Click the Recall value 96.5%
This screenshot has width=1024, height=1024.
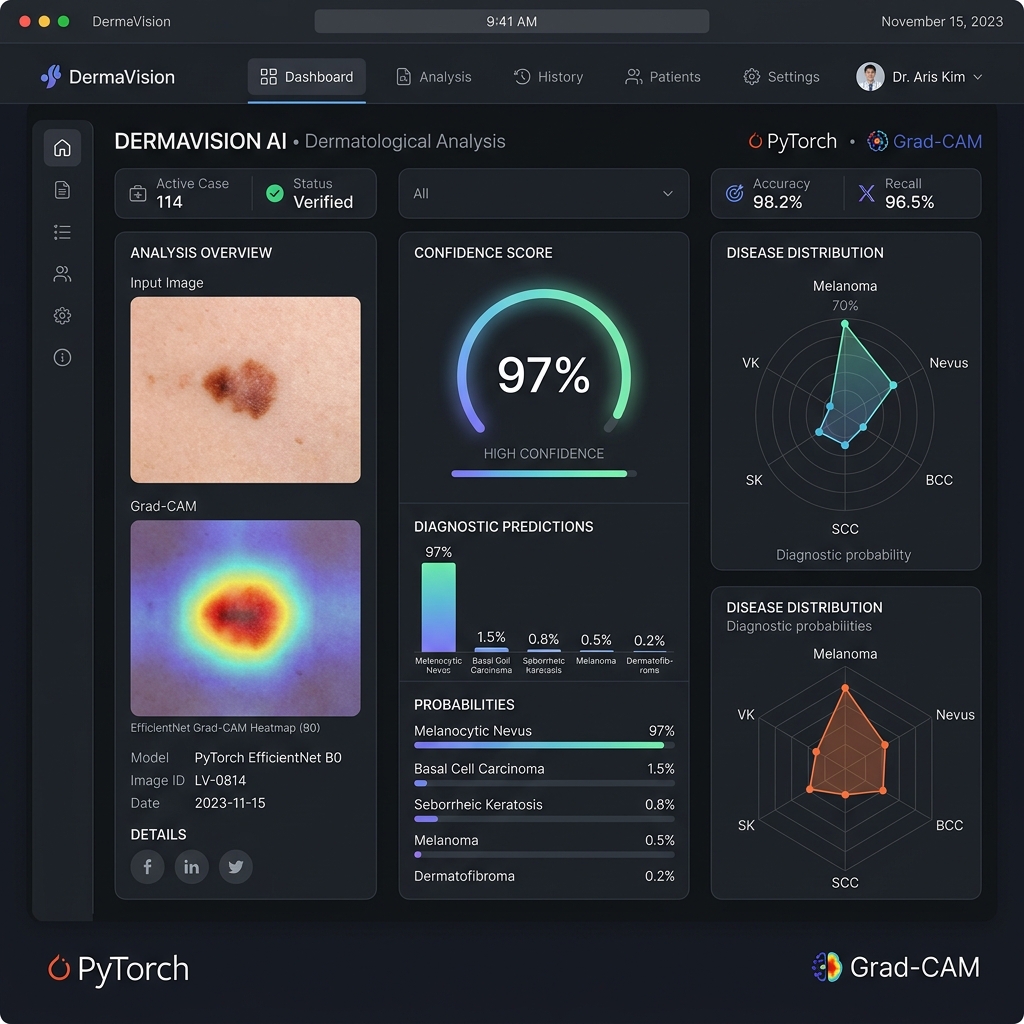[x=909, y=202]
